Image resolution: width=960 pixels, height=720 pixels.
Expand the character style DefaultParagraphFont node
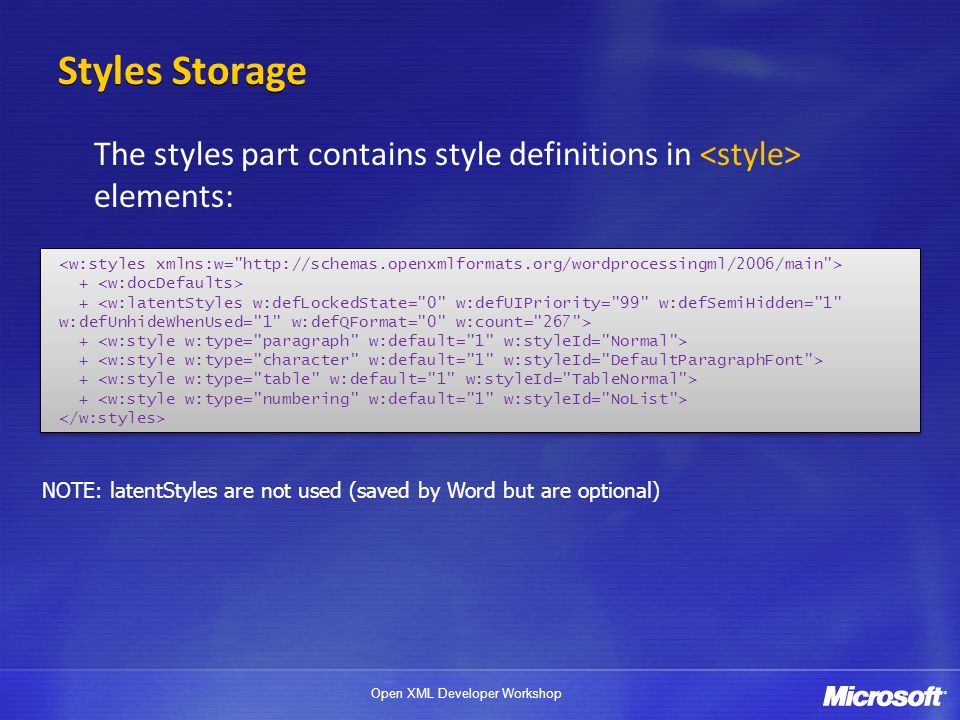tap(83, 361)
